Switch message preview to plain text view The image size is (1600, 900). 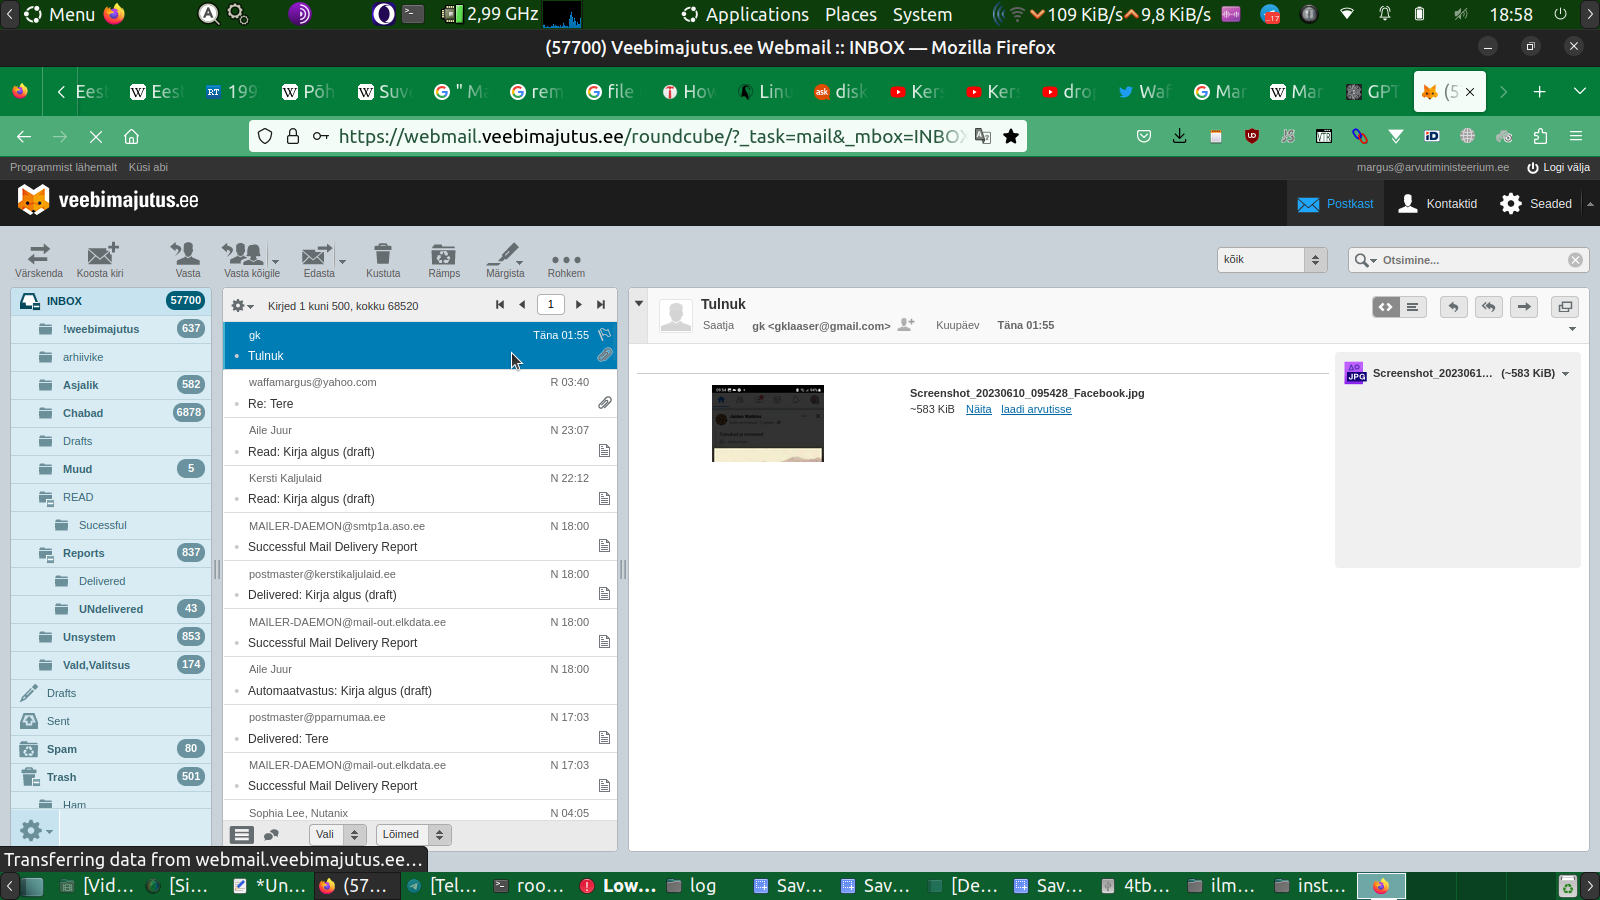[1412, 307]
